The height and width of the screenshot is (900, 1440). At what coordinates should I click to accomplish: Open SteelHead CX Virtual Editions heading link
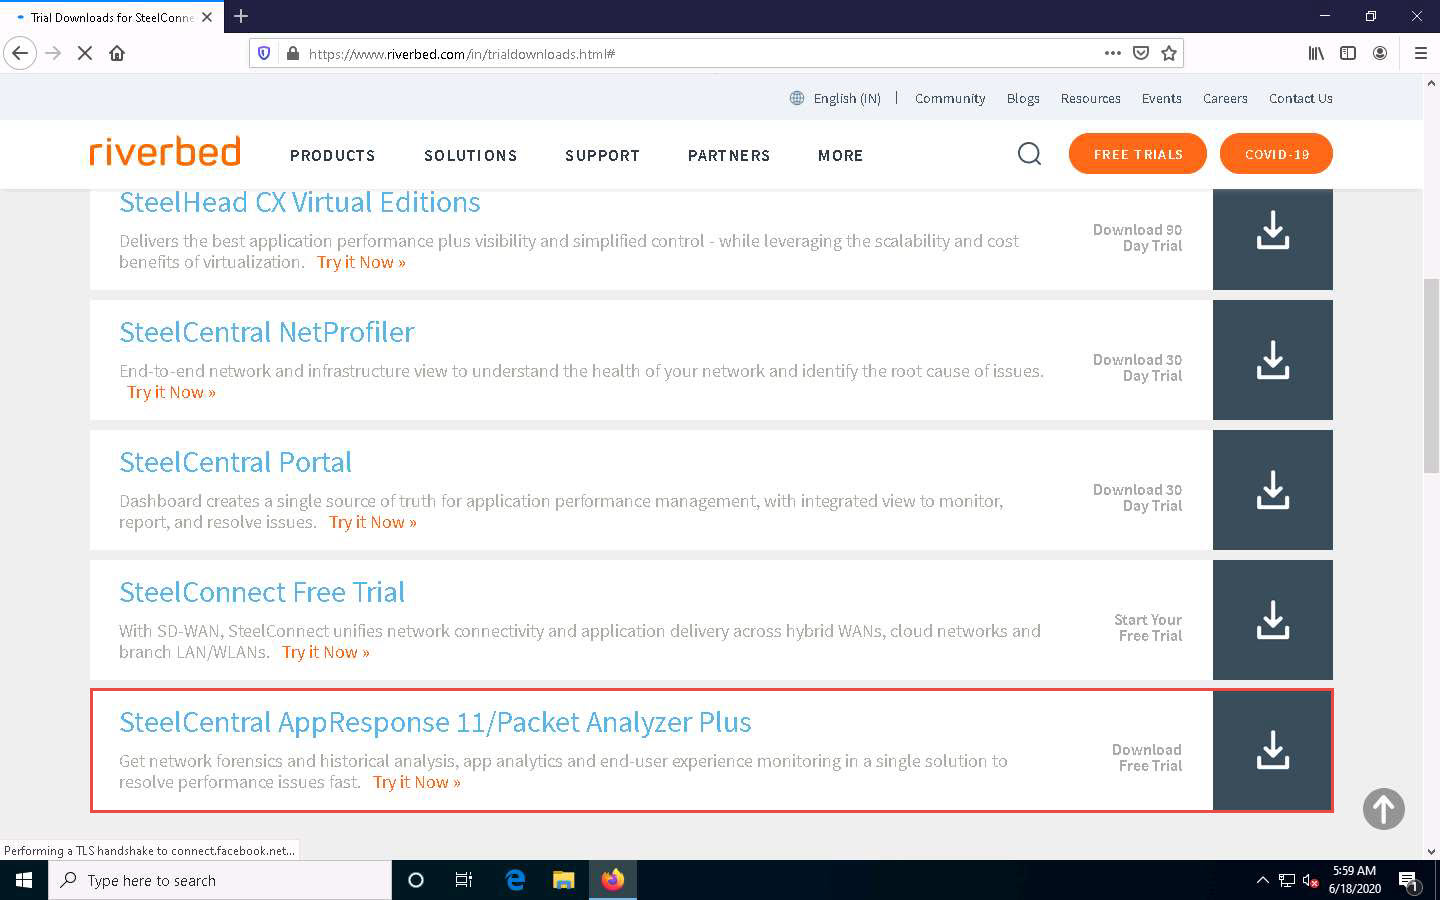pos(300,202)
